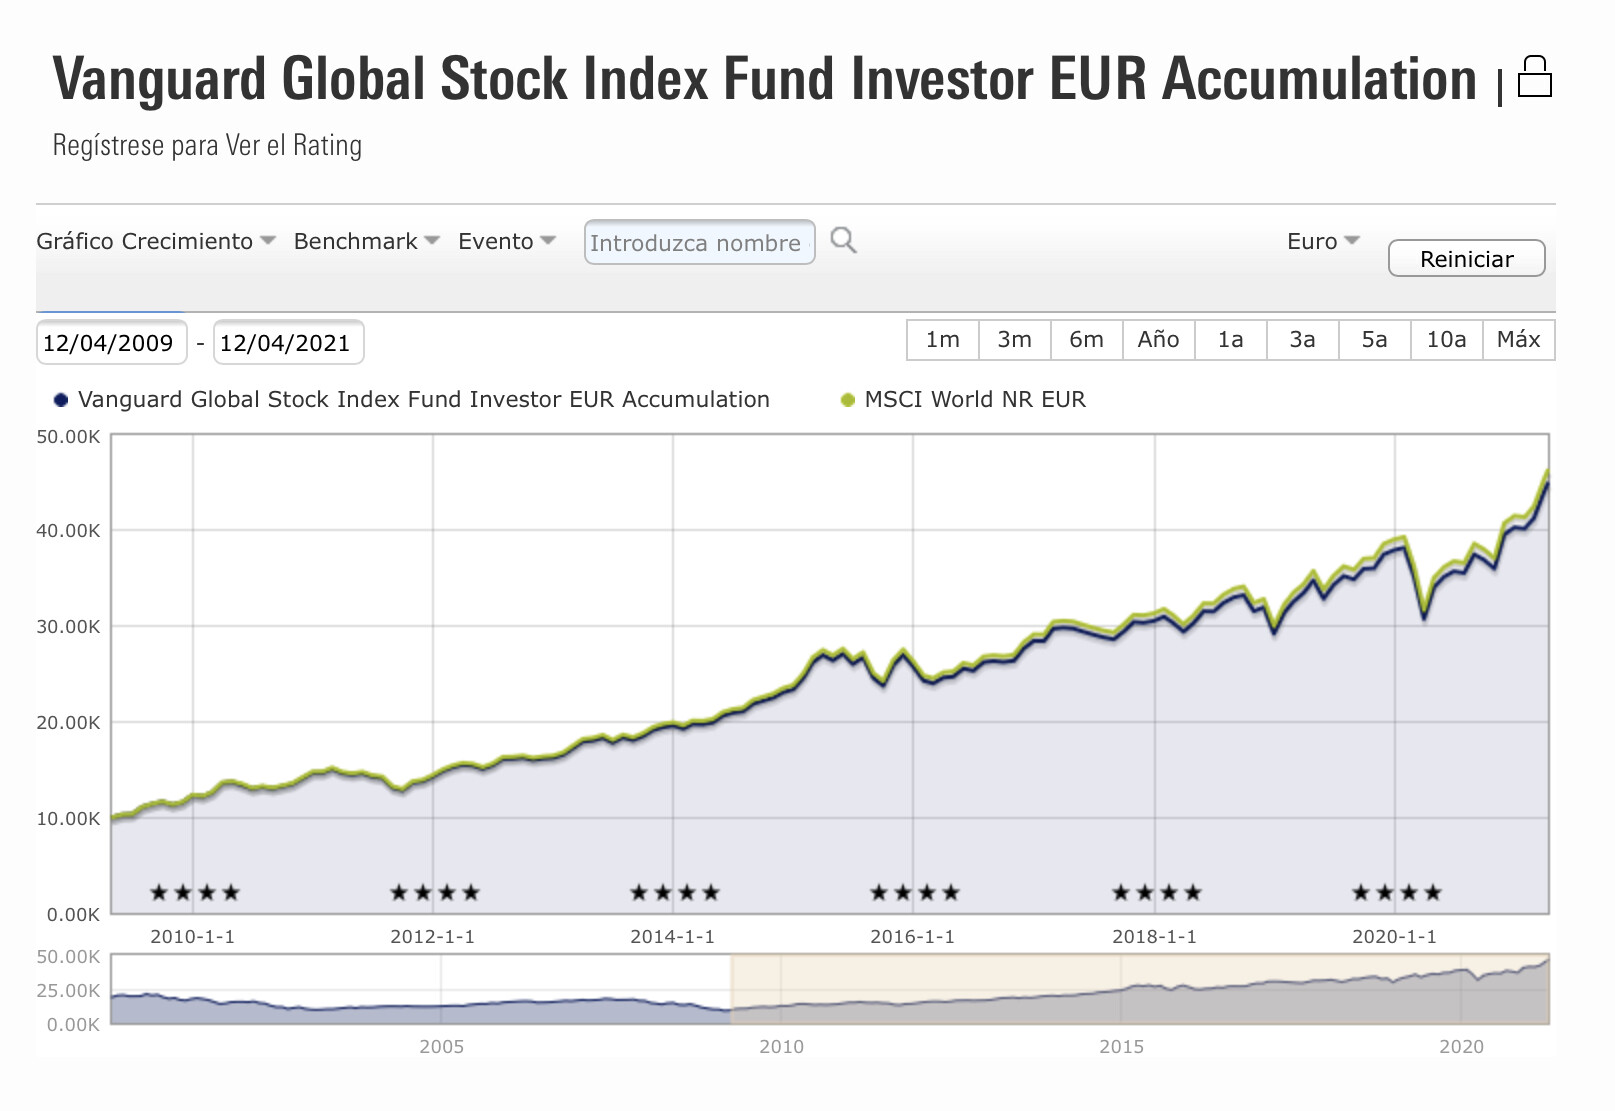Viewport: 1615px width, 1111px height.
Task: Click the green MSCI World legend dot
Action: coord(848,400)
